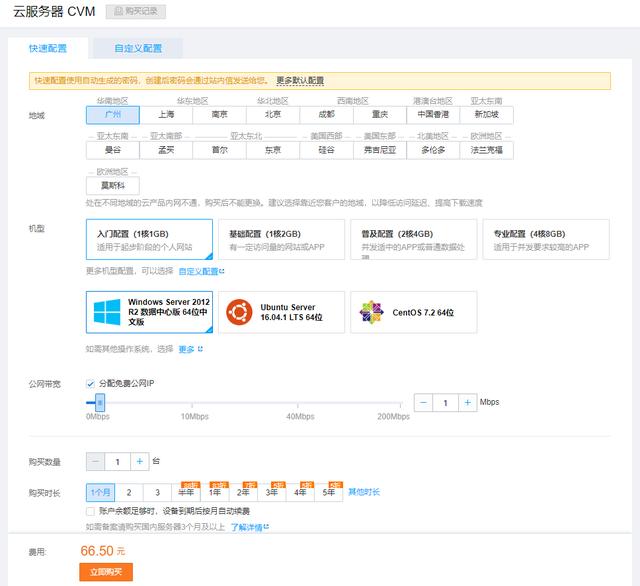This screenshot has width=640, height=586.
Task: Choose the 弗吉尼亚 region
Action: [x=380, y=150]
